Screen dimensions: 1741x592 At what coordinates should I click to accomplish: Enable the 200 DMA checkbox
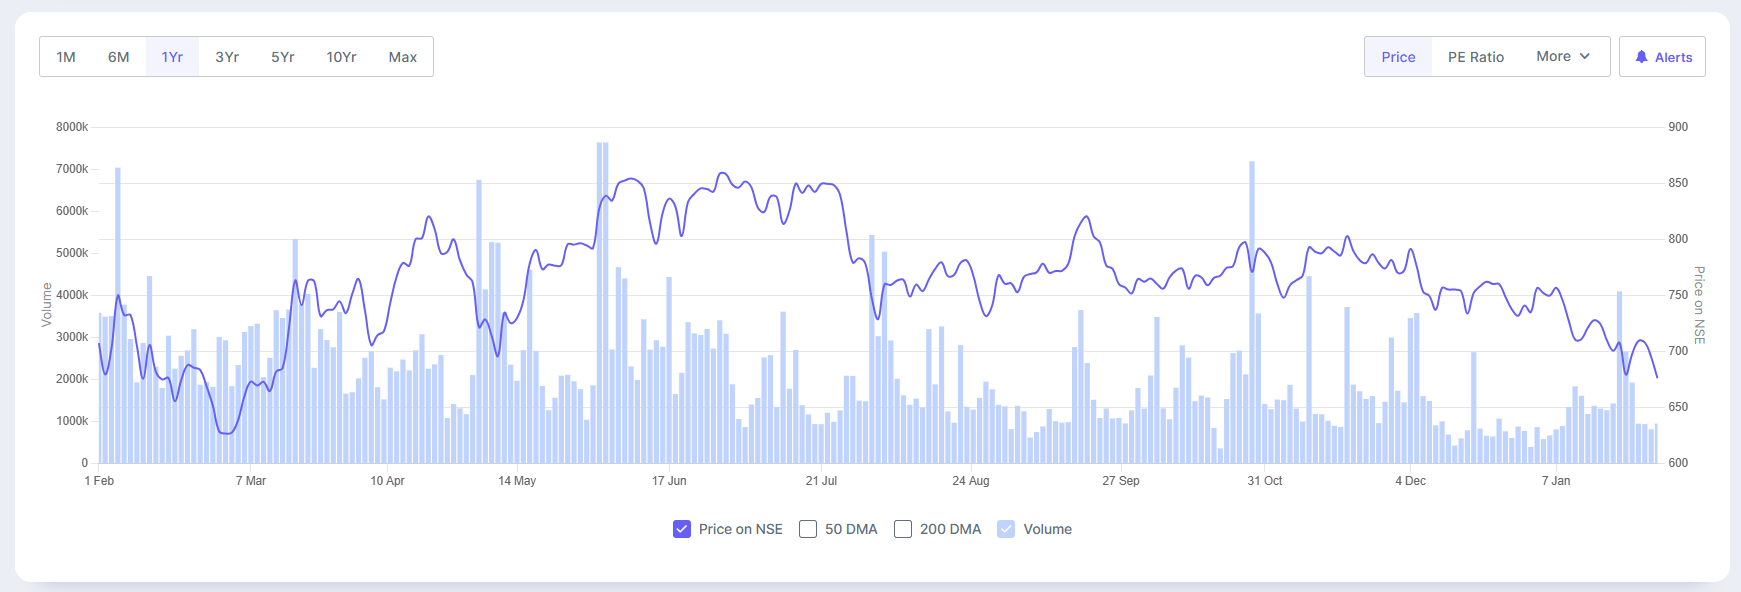[x=903, y=529]
